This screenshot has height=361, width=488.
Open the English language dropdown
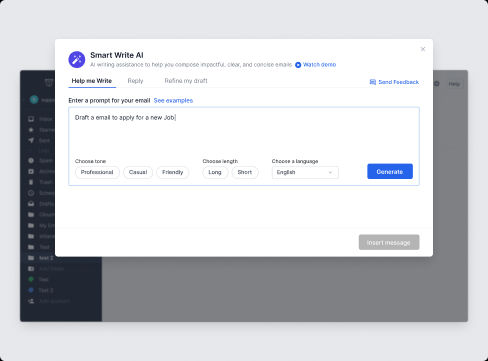point(305,172)
